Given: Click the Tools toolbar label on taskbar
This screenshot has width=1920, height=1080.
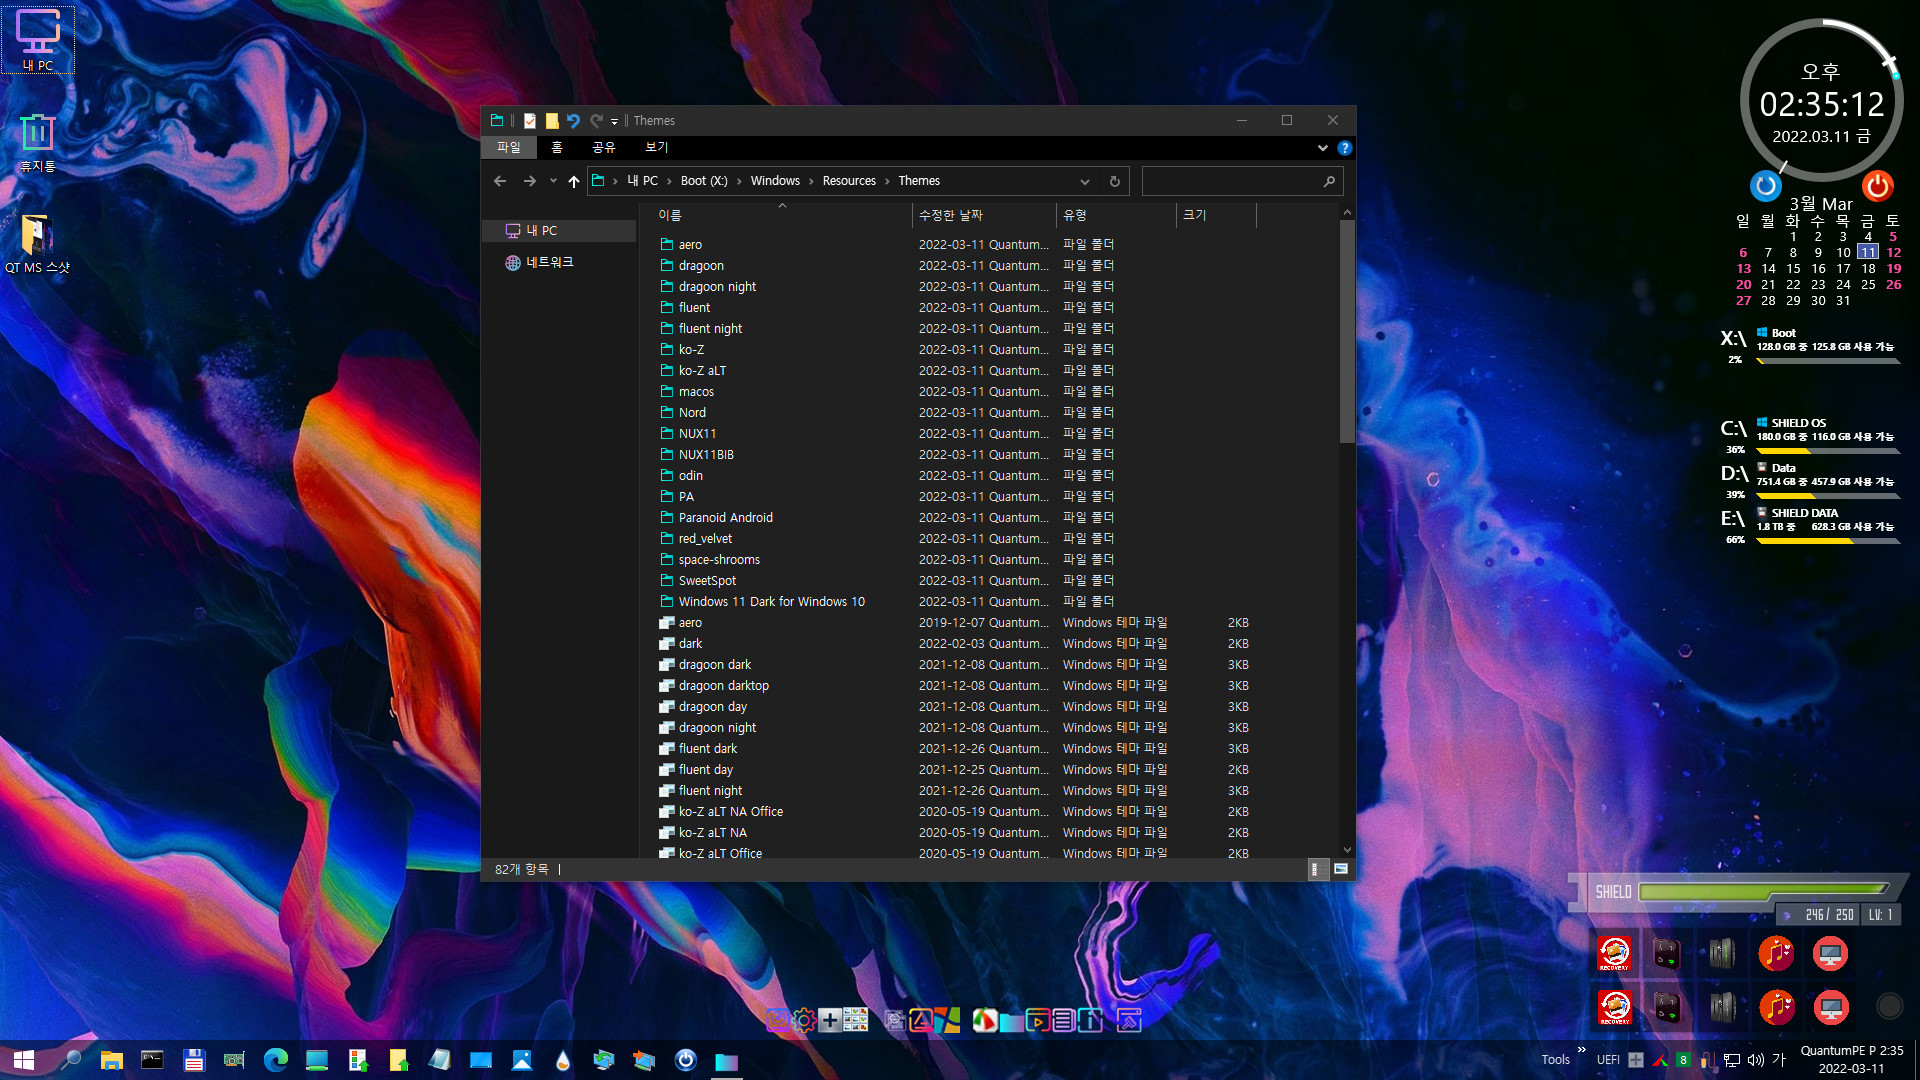Looking at the screenshot, I should tap(1555, 1060).
